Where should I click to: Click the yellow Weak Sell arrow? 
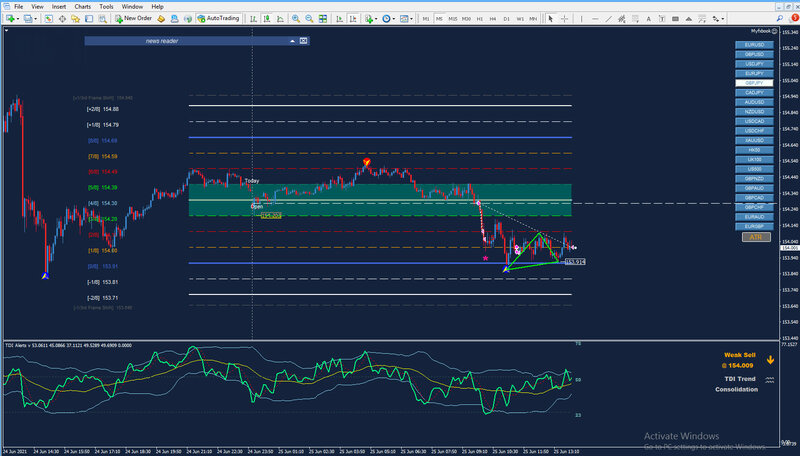click(x=770, y=360)
